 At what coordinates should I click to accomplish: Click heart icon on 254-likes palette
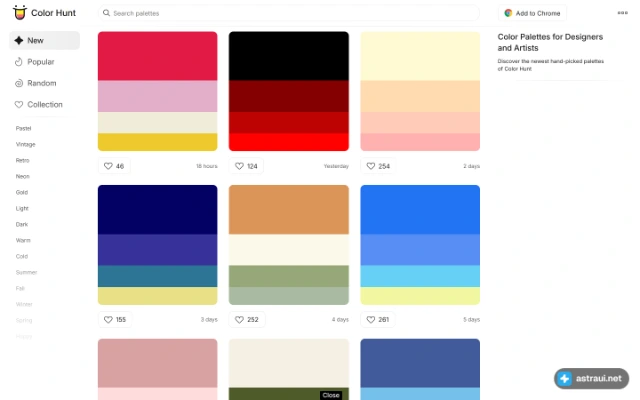(371, 166)
